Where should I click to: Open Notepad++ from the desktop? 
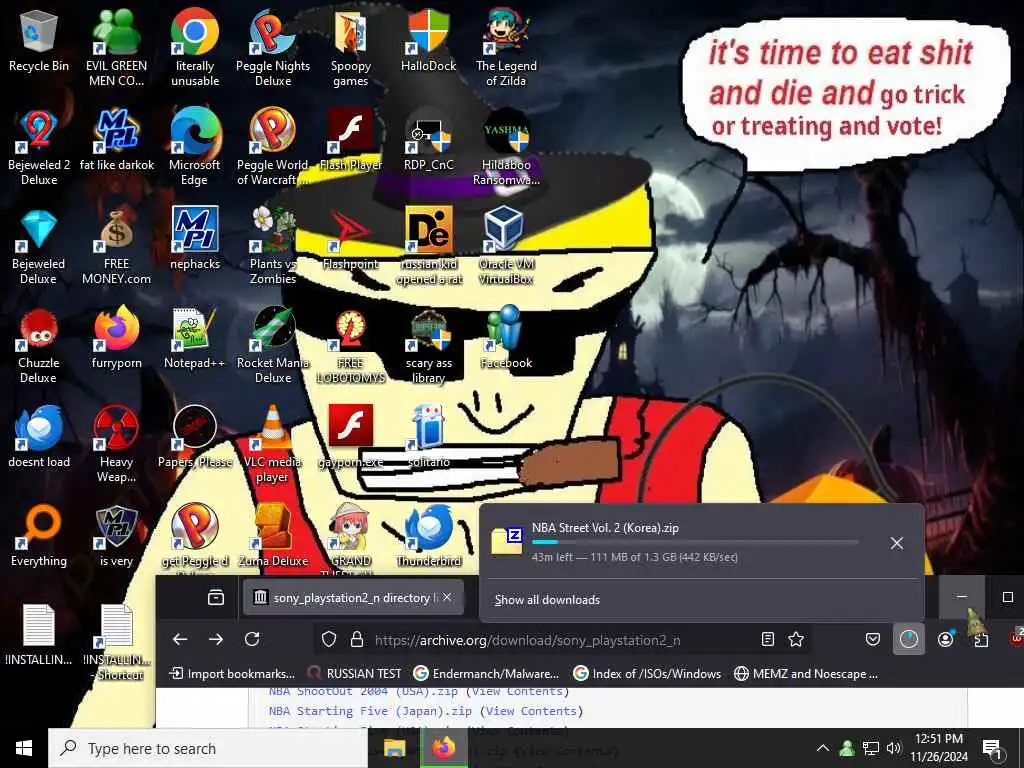click(195, 338)
